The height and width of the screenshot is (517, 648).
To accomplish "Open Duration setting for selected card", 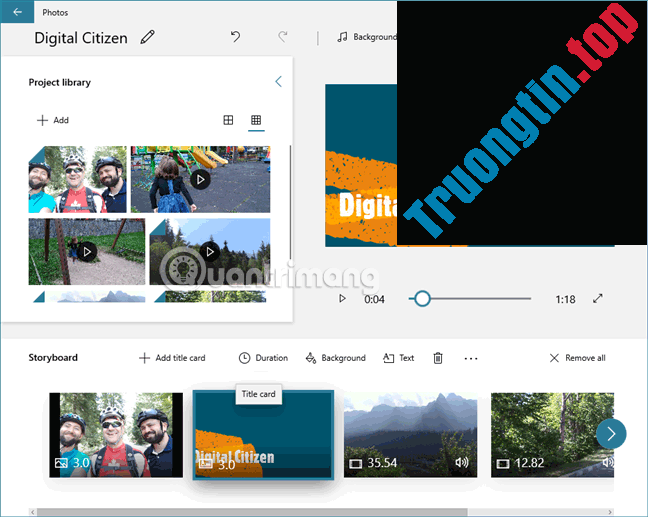I will (263, 358).
